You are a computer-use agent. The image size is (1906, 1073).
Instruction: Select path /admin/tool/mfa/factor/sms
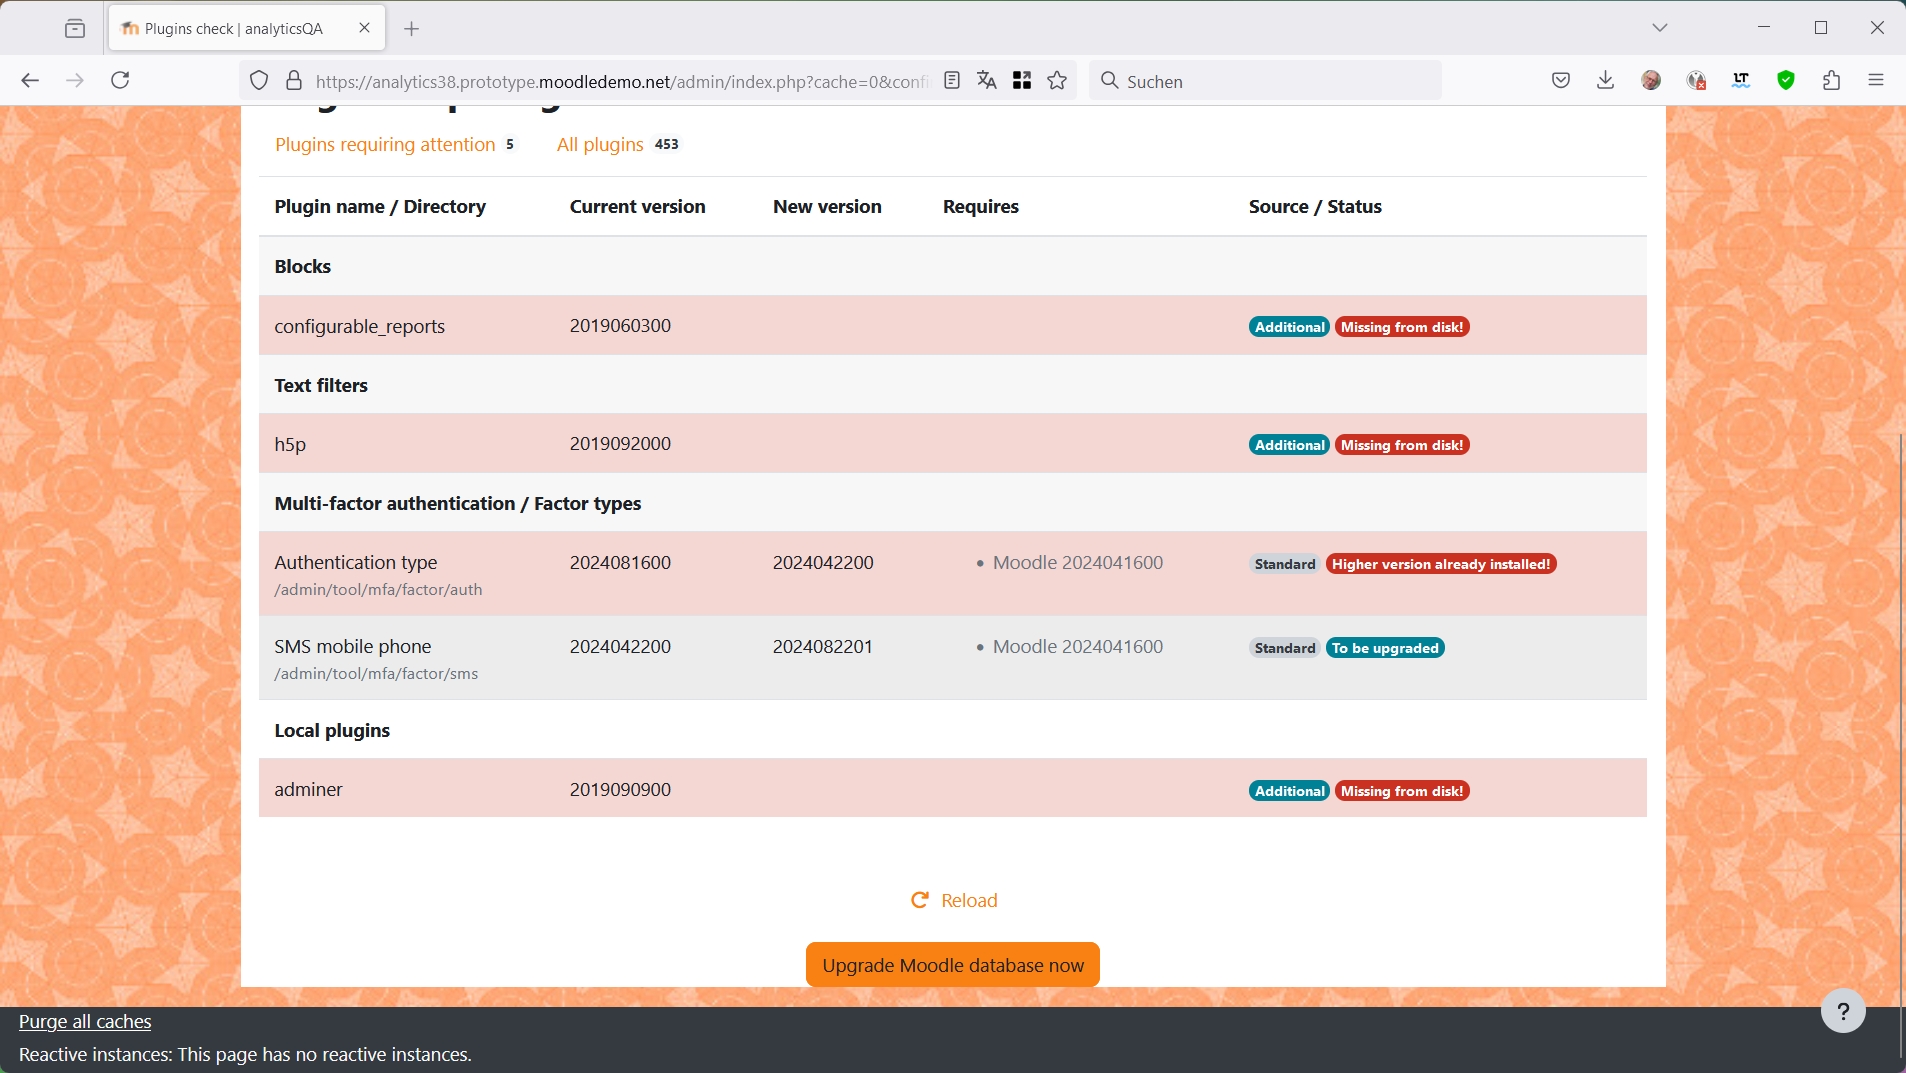pos(377,674)
